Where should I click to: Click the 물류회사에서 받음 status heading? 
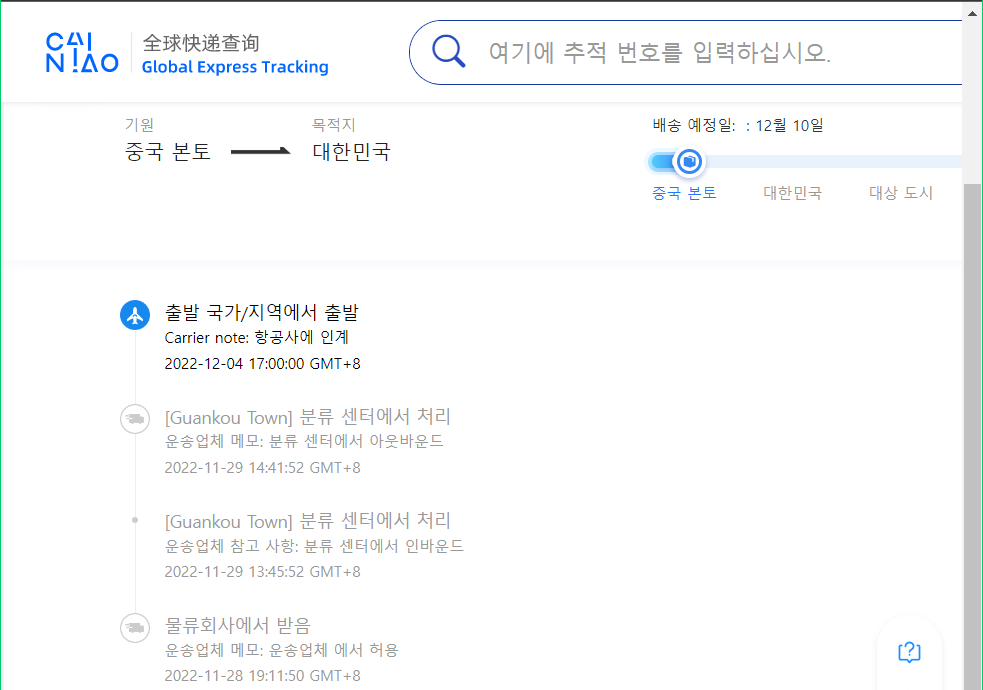pos(238,625)
